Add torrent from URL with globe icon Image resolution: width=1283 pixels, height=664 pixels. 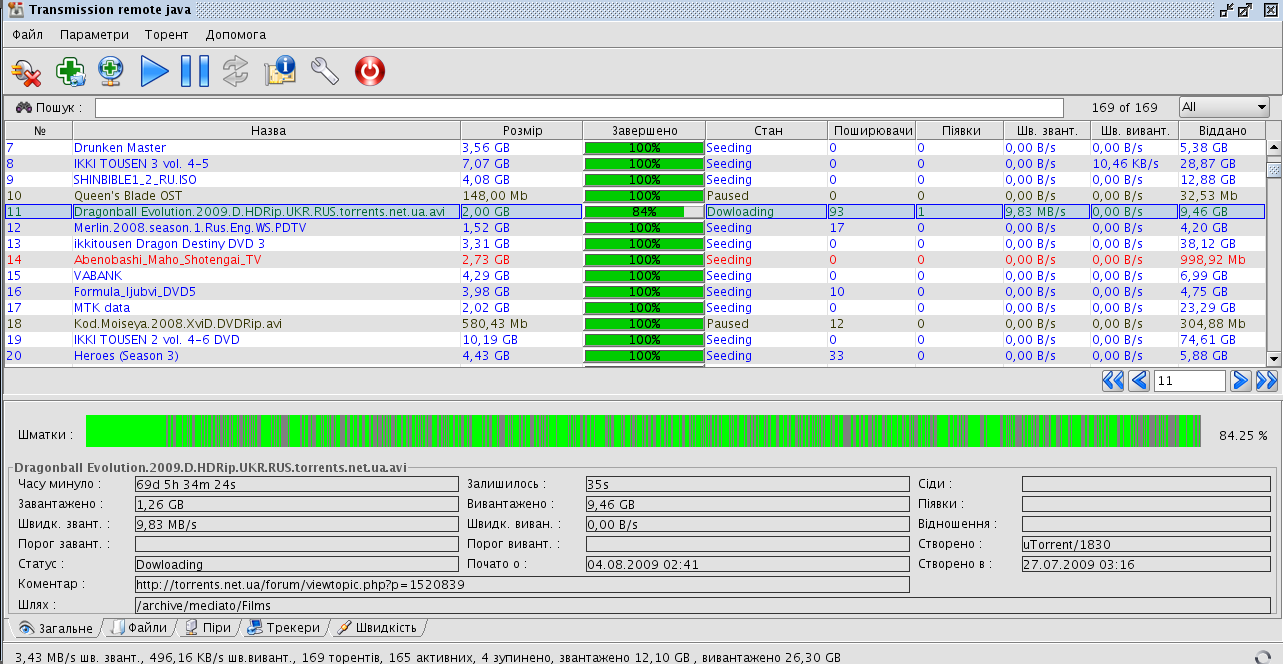(110, 71)
